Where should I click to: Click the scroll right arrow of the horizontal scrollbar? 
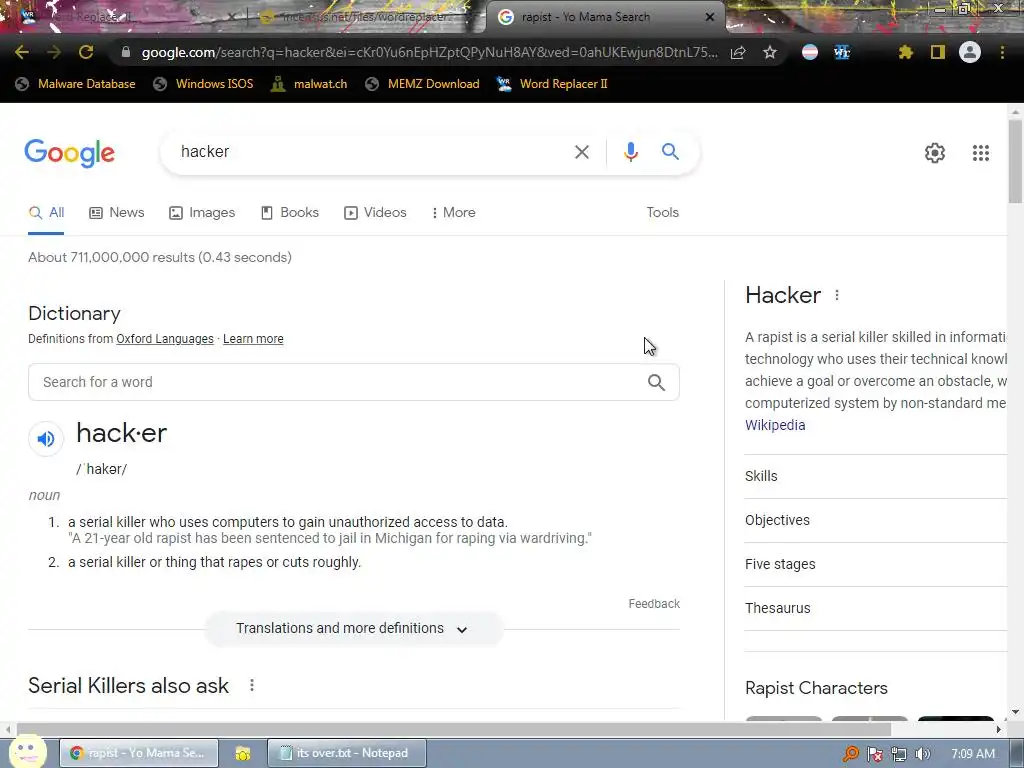(x=999, y=729)
